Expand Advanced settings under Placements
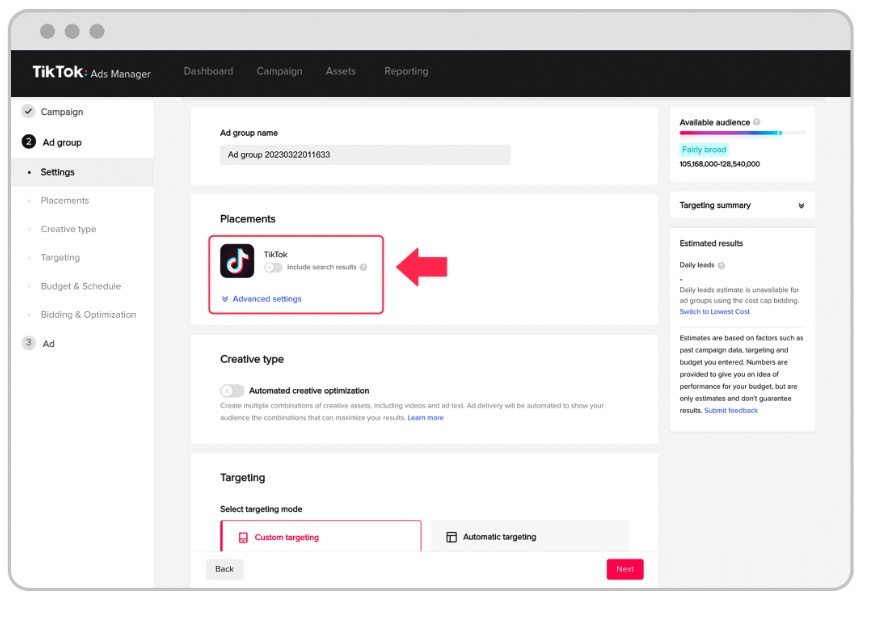Image resolution: width=876 pixels, height=625 pixels. pos(261,299)
